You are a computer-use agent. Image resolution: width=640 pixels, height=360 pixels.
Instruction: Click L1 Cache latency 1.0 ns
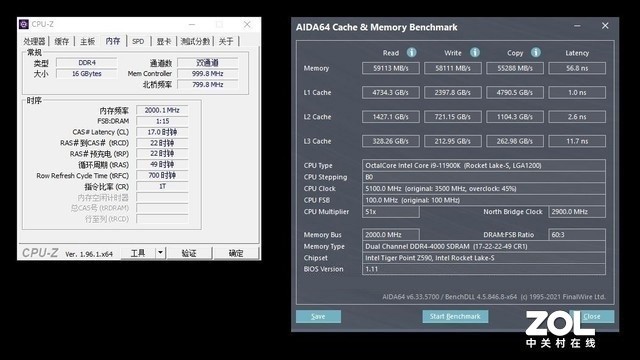point(577,93)
